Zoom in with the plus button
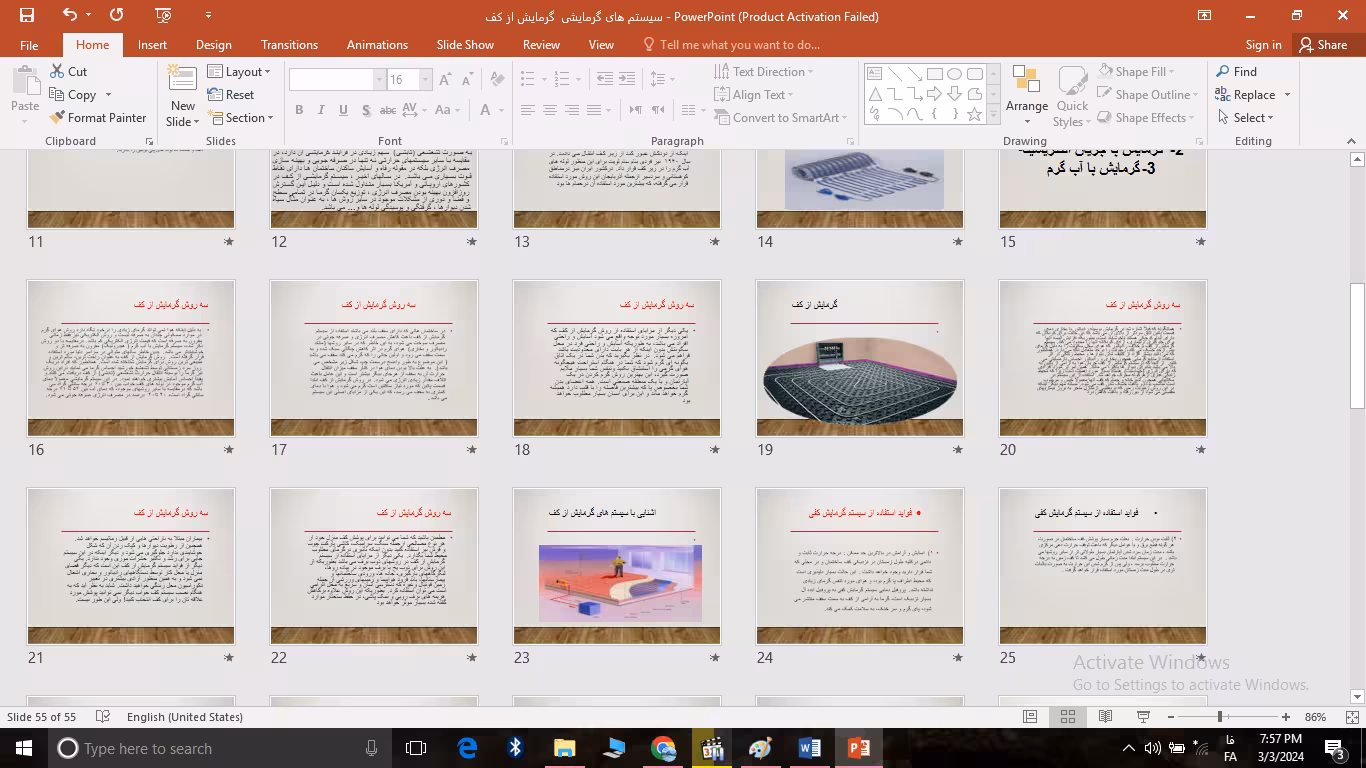Image resolution: width=1366 pixels, height=768 pixels. (x=1286, y=717)
